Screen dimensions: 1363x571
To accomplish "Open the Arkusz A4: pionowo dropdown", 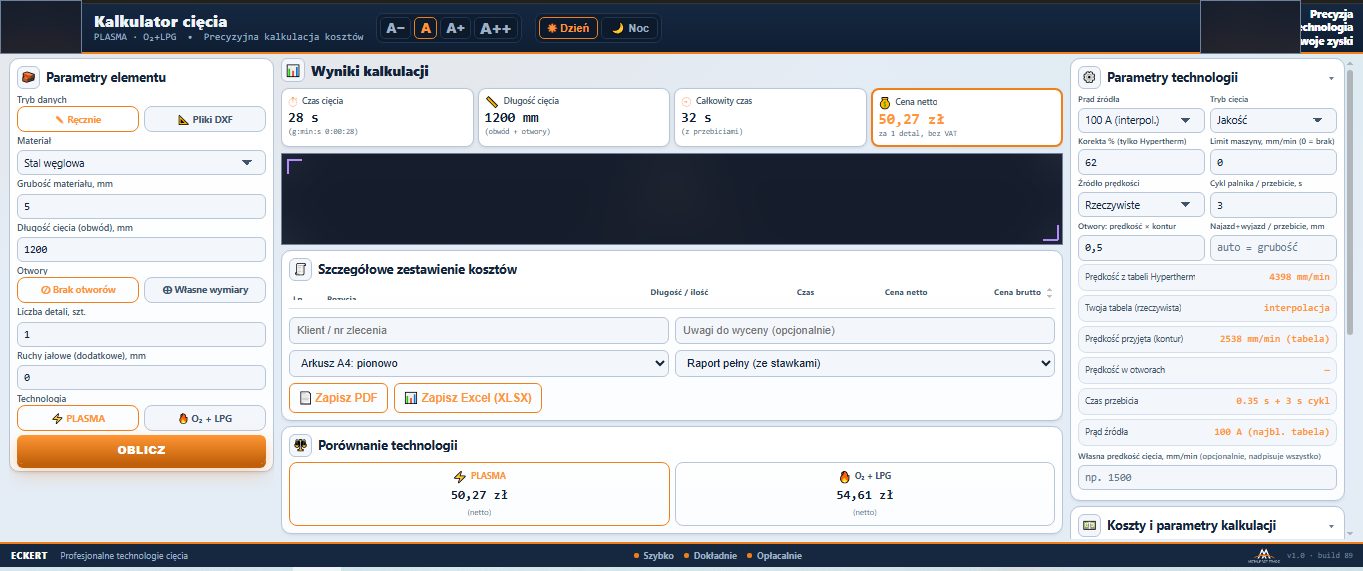I will 478,363.
